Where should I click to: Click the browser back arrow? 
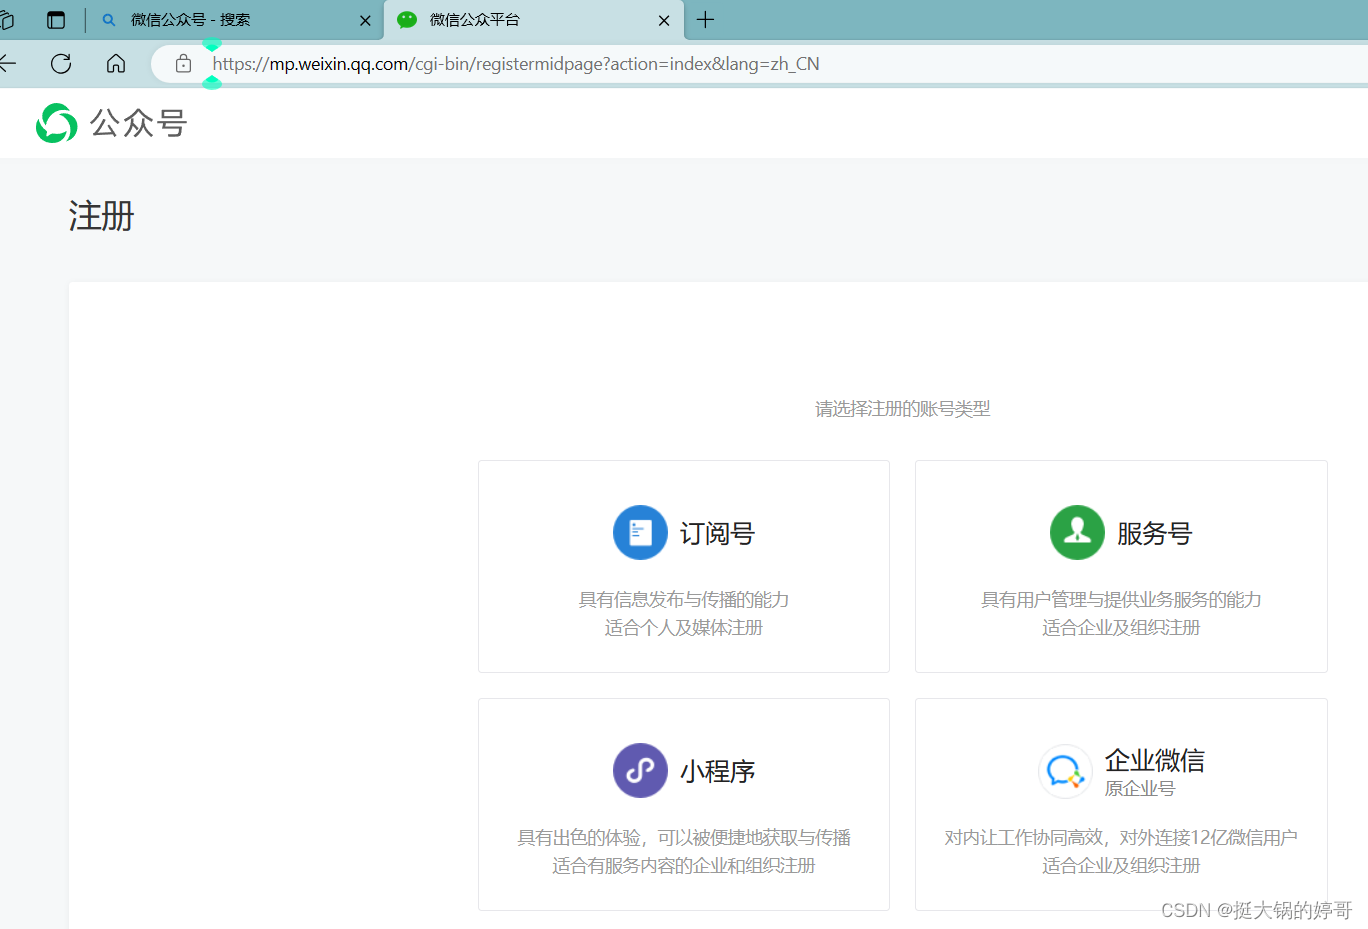8,64
